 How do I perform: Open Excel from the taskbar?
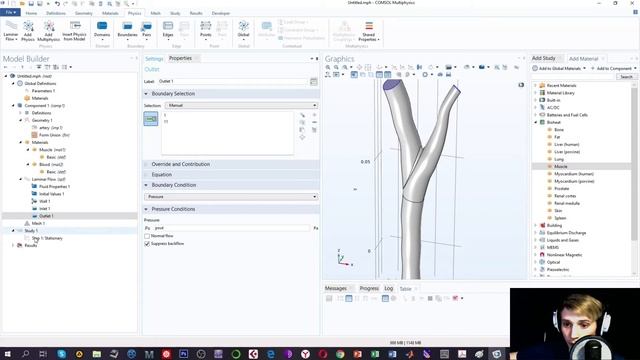[x=375, y=354]
